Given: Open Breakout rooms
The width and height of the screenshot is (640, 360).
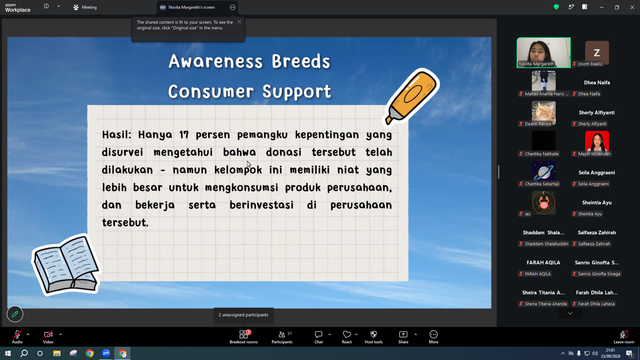Looking at the screenshot, I should (244, 337).
